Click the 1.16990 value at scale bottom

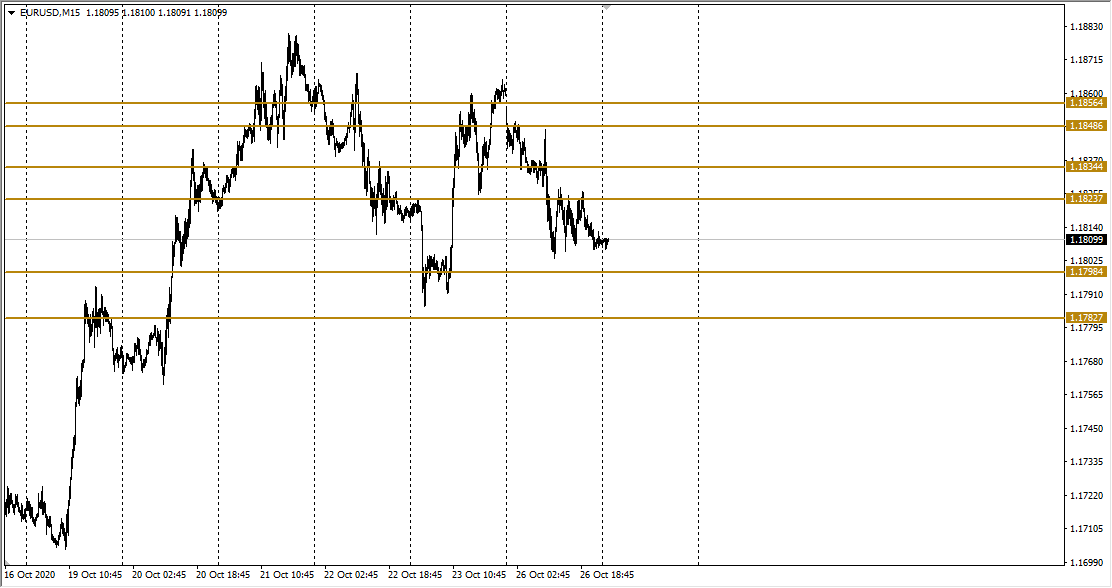pyautogui.click(x=1086, y=562)
